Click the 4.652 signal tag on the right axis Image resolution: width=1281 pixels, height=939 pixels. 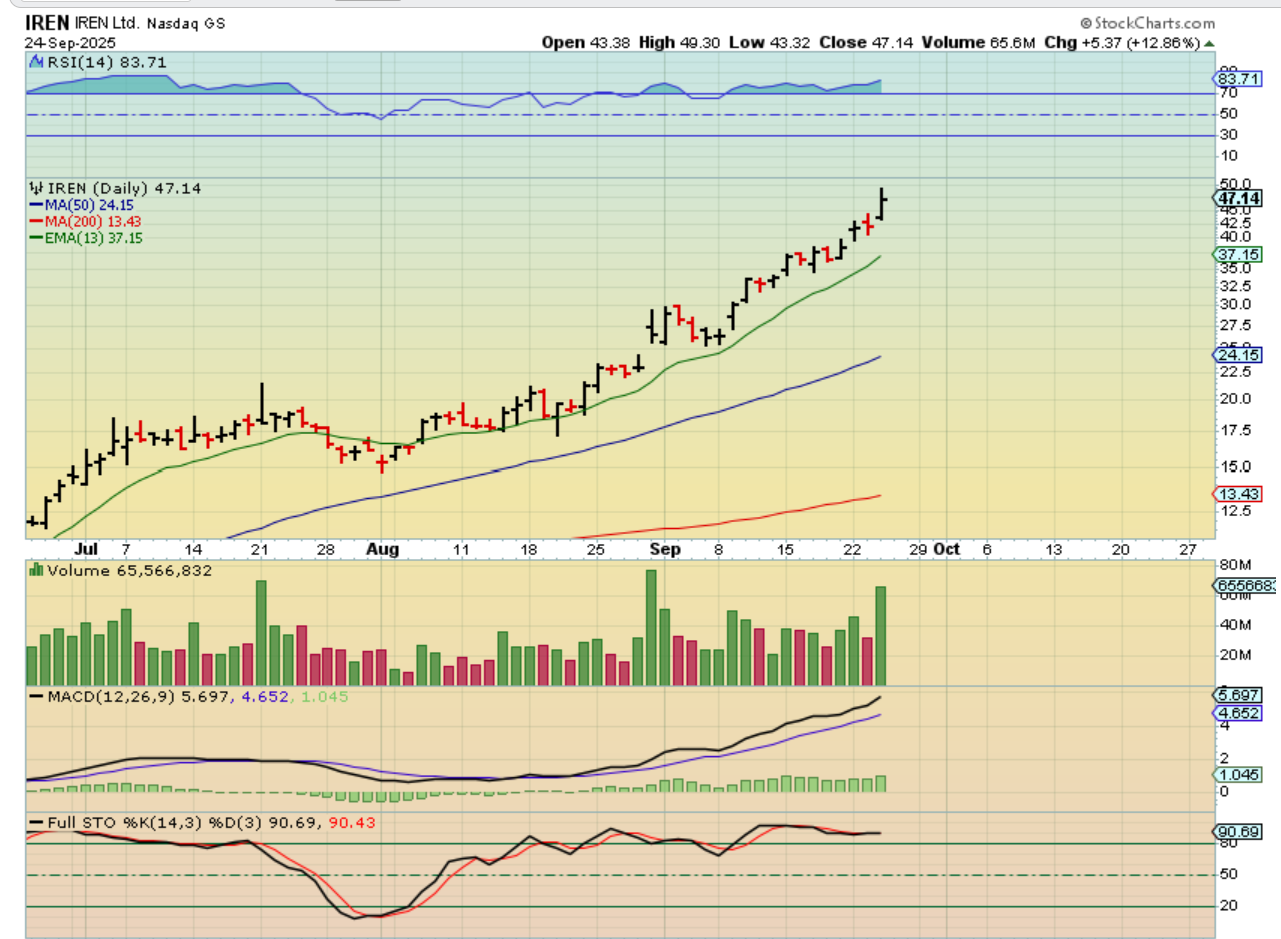point(1235,715)
